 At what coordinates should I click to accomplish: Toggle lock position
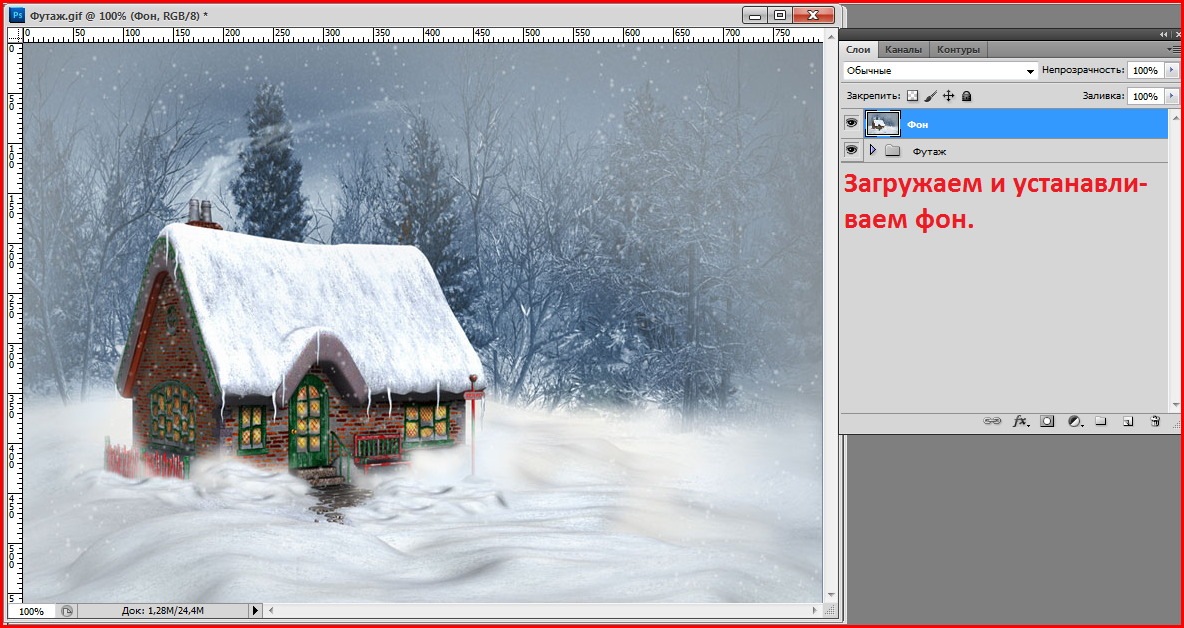tap(948, 96)
